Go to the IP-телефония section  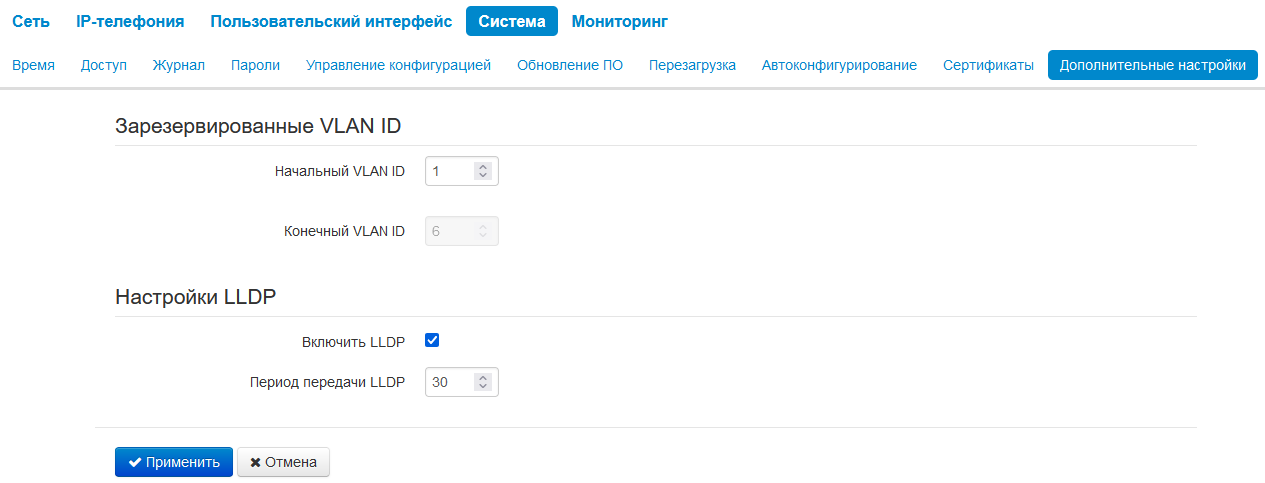(130, 21)
